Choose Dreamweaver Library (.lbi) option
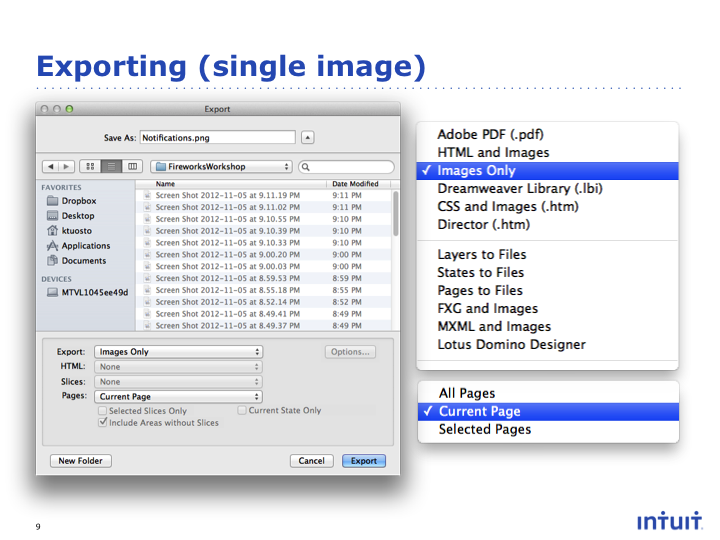 click(547, 188)
